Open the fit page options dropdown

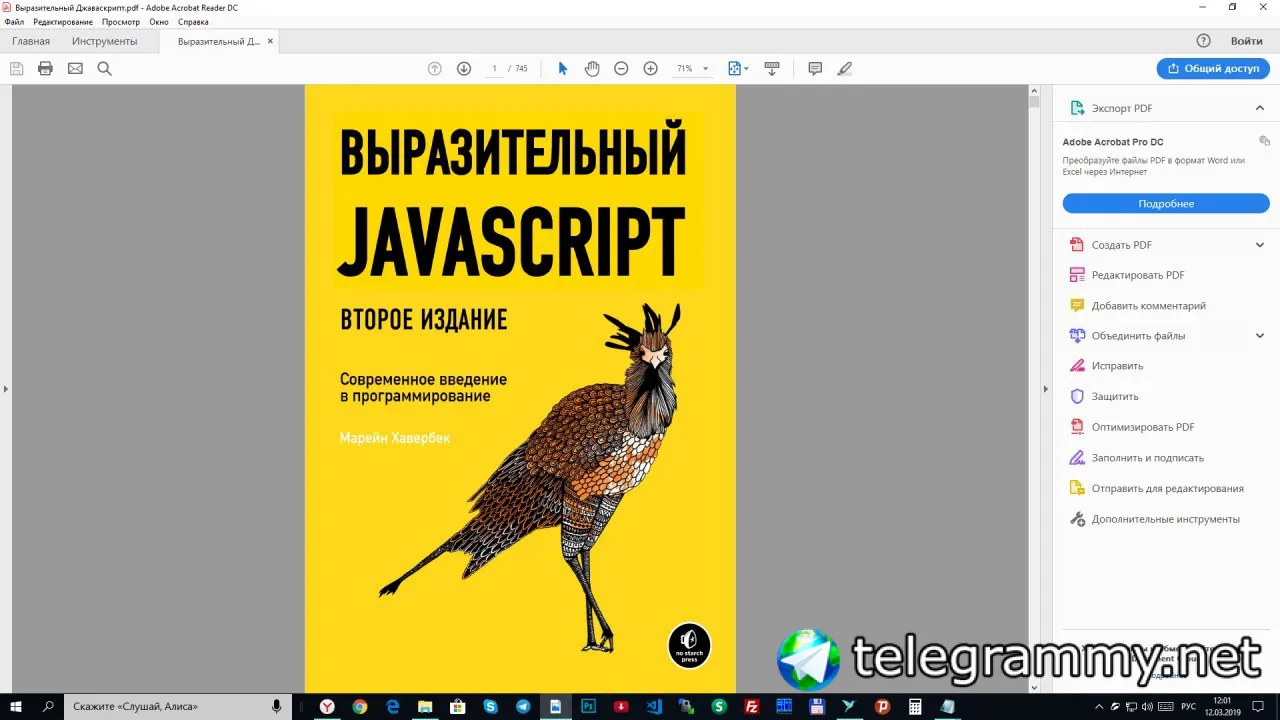(x=738, y=68)
